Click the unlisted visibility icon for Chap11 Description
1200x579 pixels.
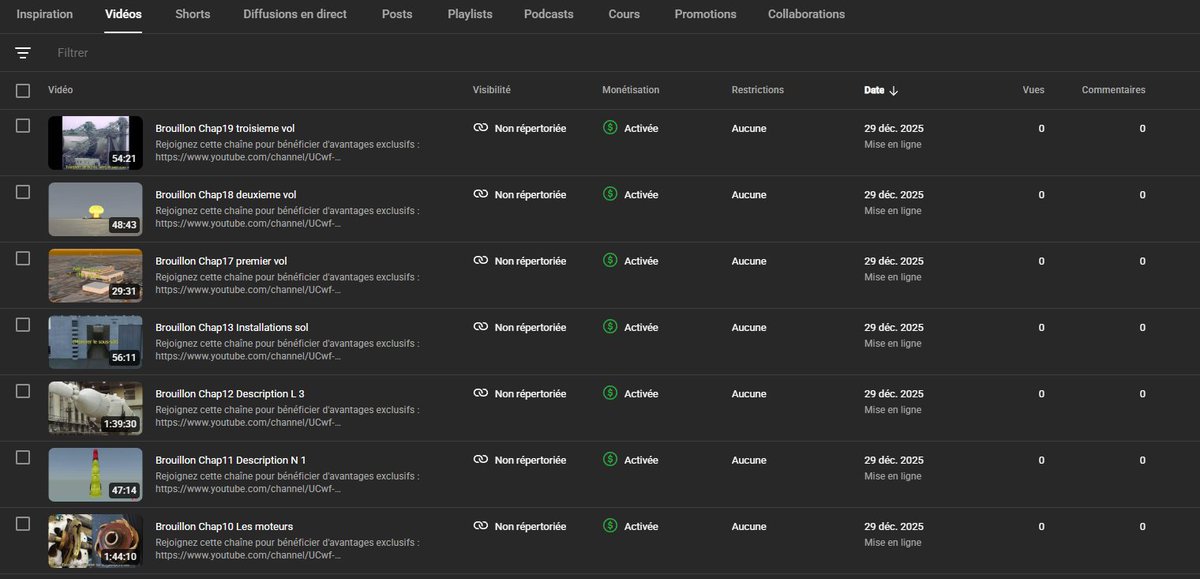tap(481, 460)
